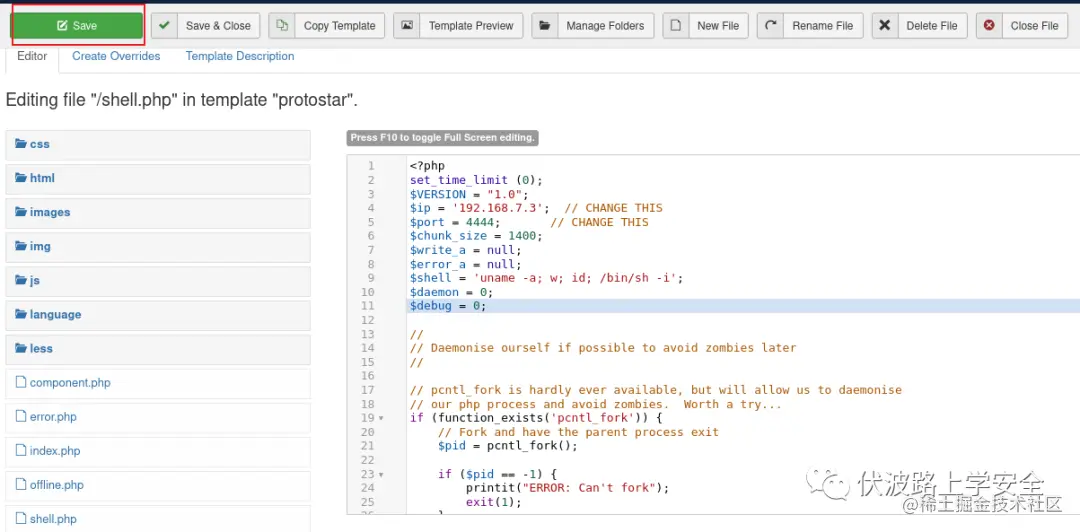Viewport: 1080px width, 532px height.
Task: Click the $VERSION = "1.0" code line
Action: tap(469, 194)
